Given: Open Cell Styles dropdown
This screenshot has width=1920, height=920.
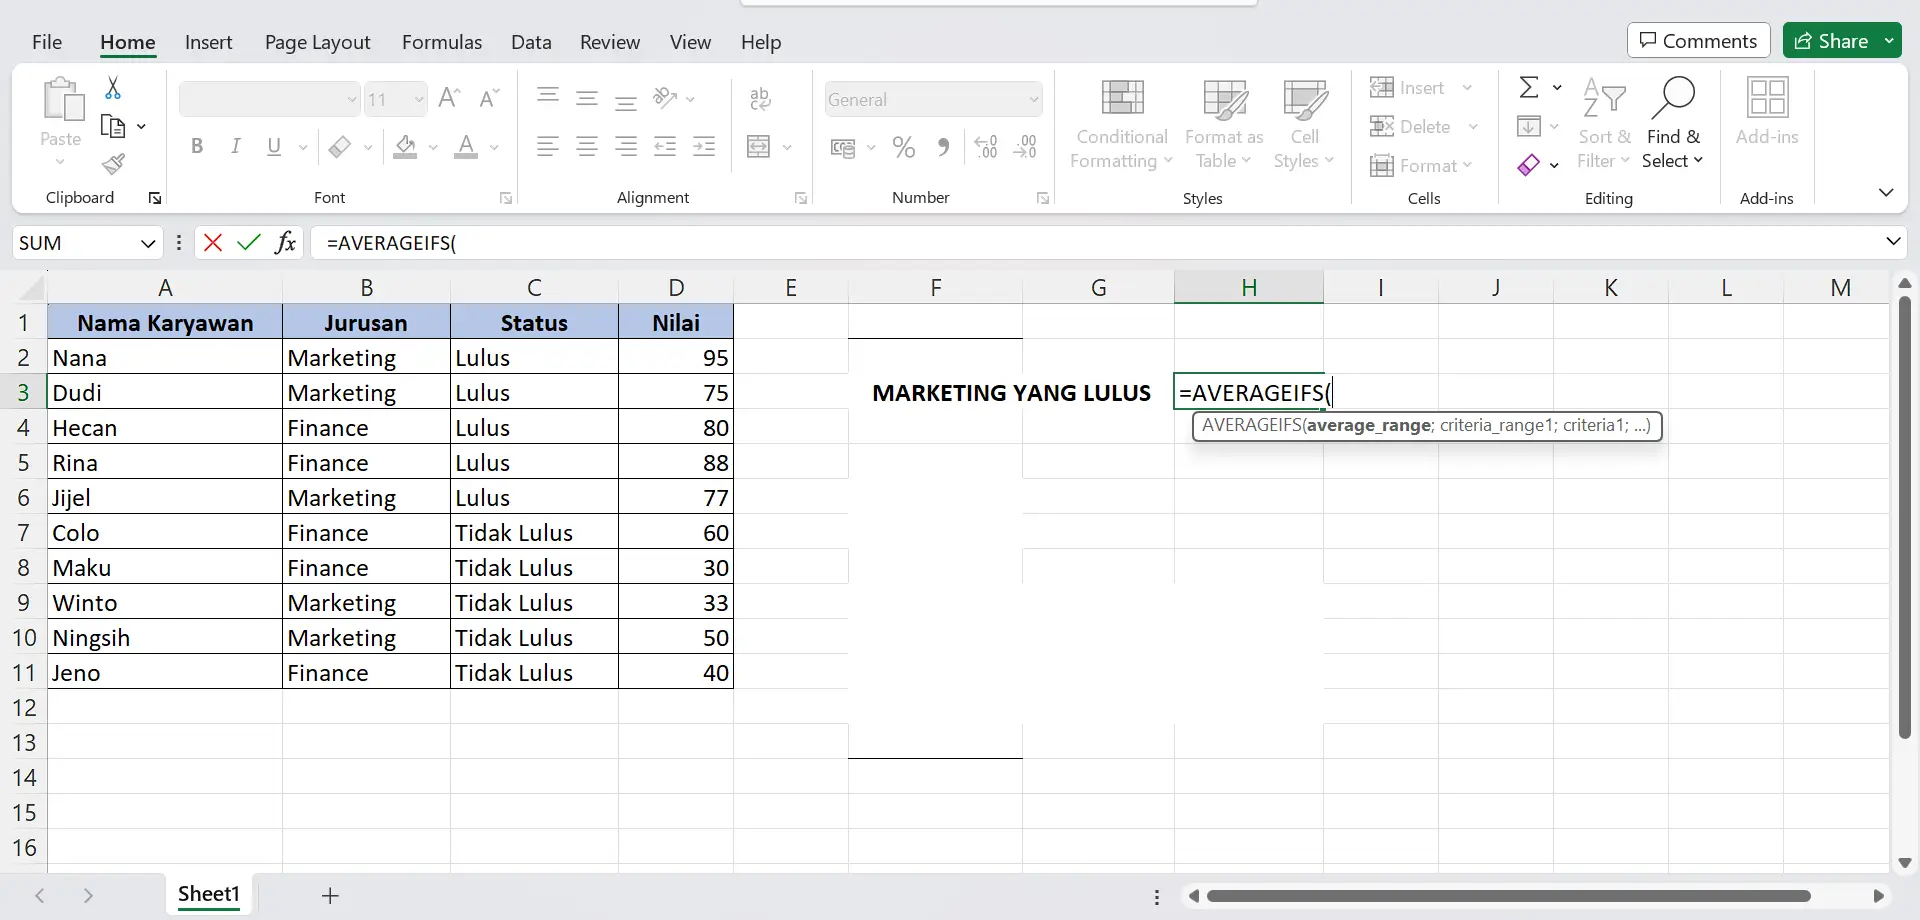Looking at the screenshot, I should coord(1304,125).
